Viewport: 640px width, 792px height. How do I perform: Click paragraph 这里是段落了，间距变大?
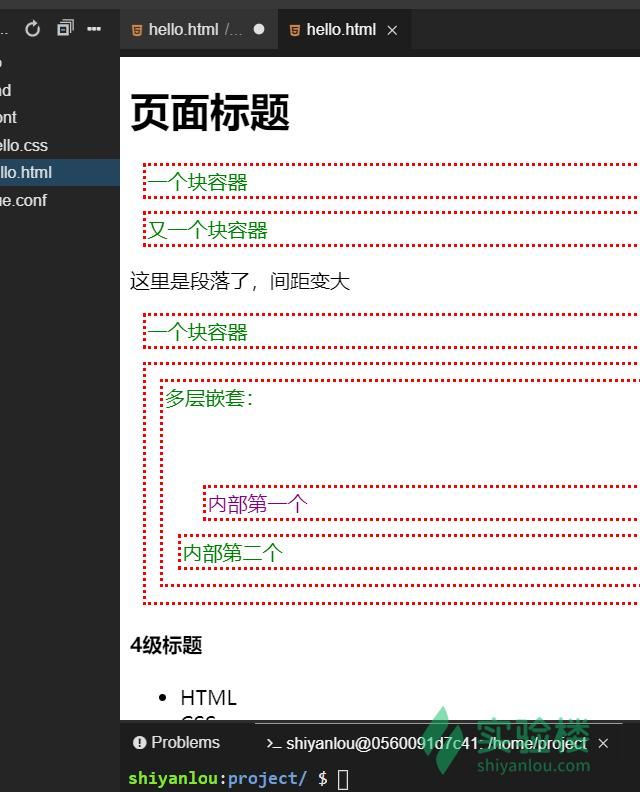point(240,281)
